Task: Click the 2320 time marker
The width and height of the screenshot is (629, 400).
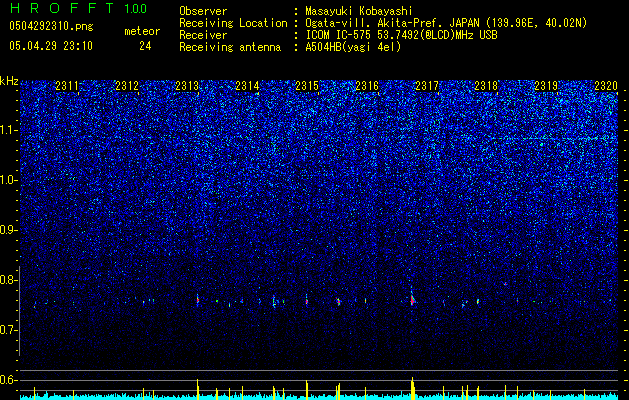Action: (x=606, y=85)
